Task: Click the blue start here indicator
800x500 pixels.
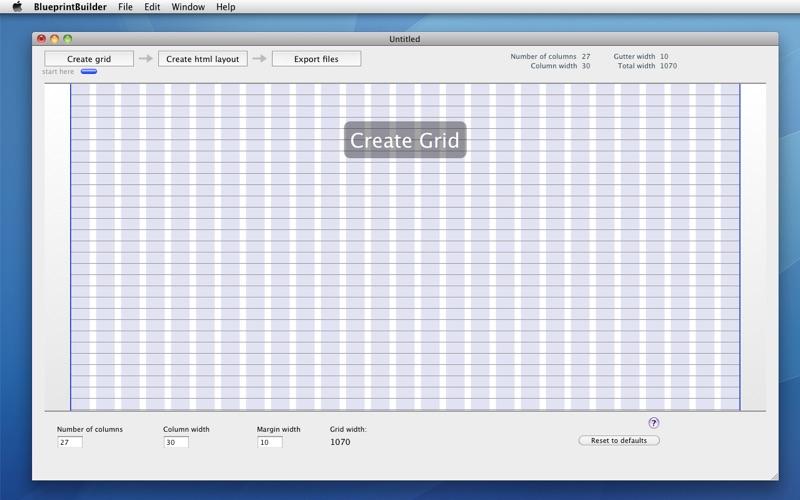Action: click(x=89, y=72)
